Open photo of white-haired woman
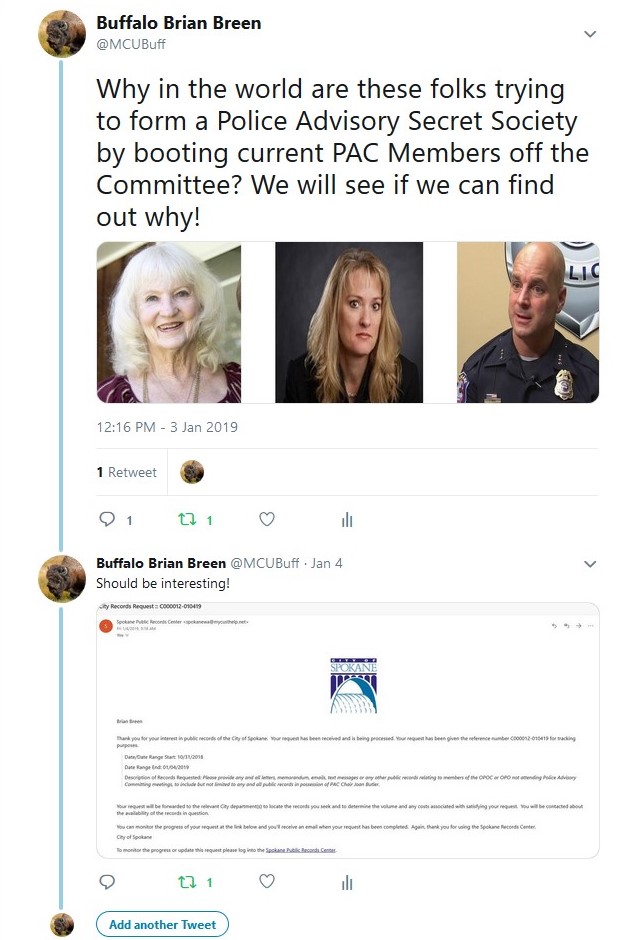This screenshot has width=624, height=940. tap(169, 323)
